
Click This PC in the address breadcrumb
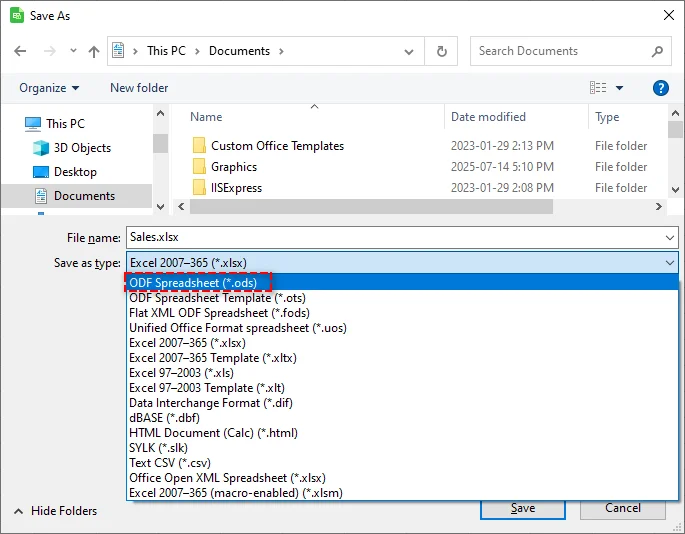[166, 51]
